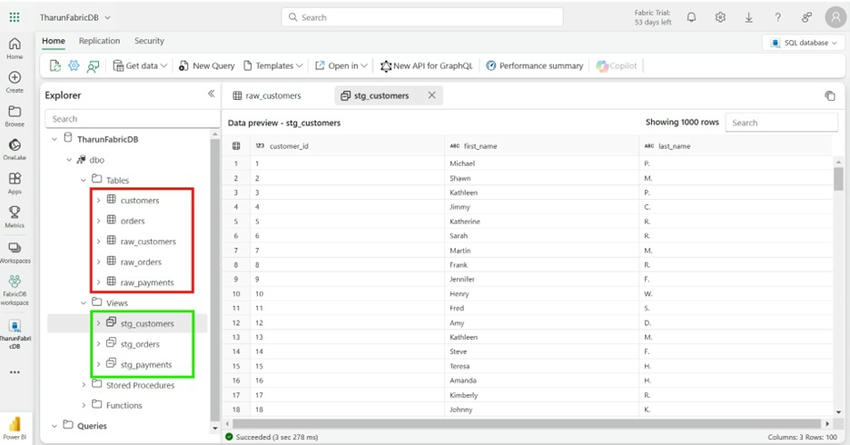
Task: Click the toolbar feedback person icon
Action: (x=93, y=66)
